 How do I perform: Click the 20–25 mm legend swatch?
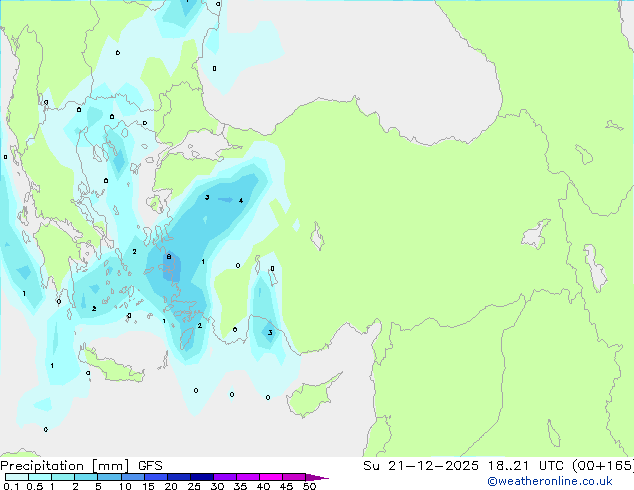coord(179,477)
